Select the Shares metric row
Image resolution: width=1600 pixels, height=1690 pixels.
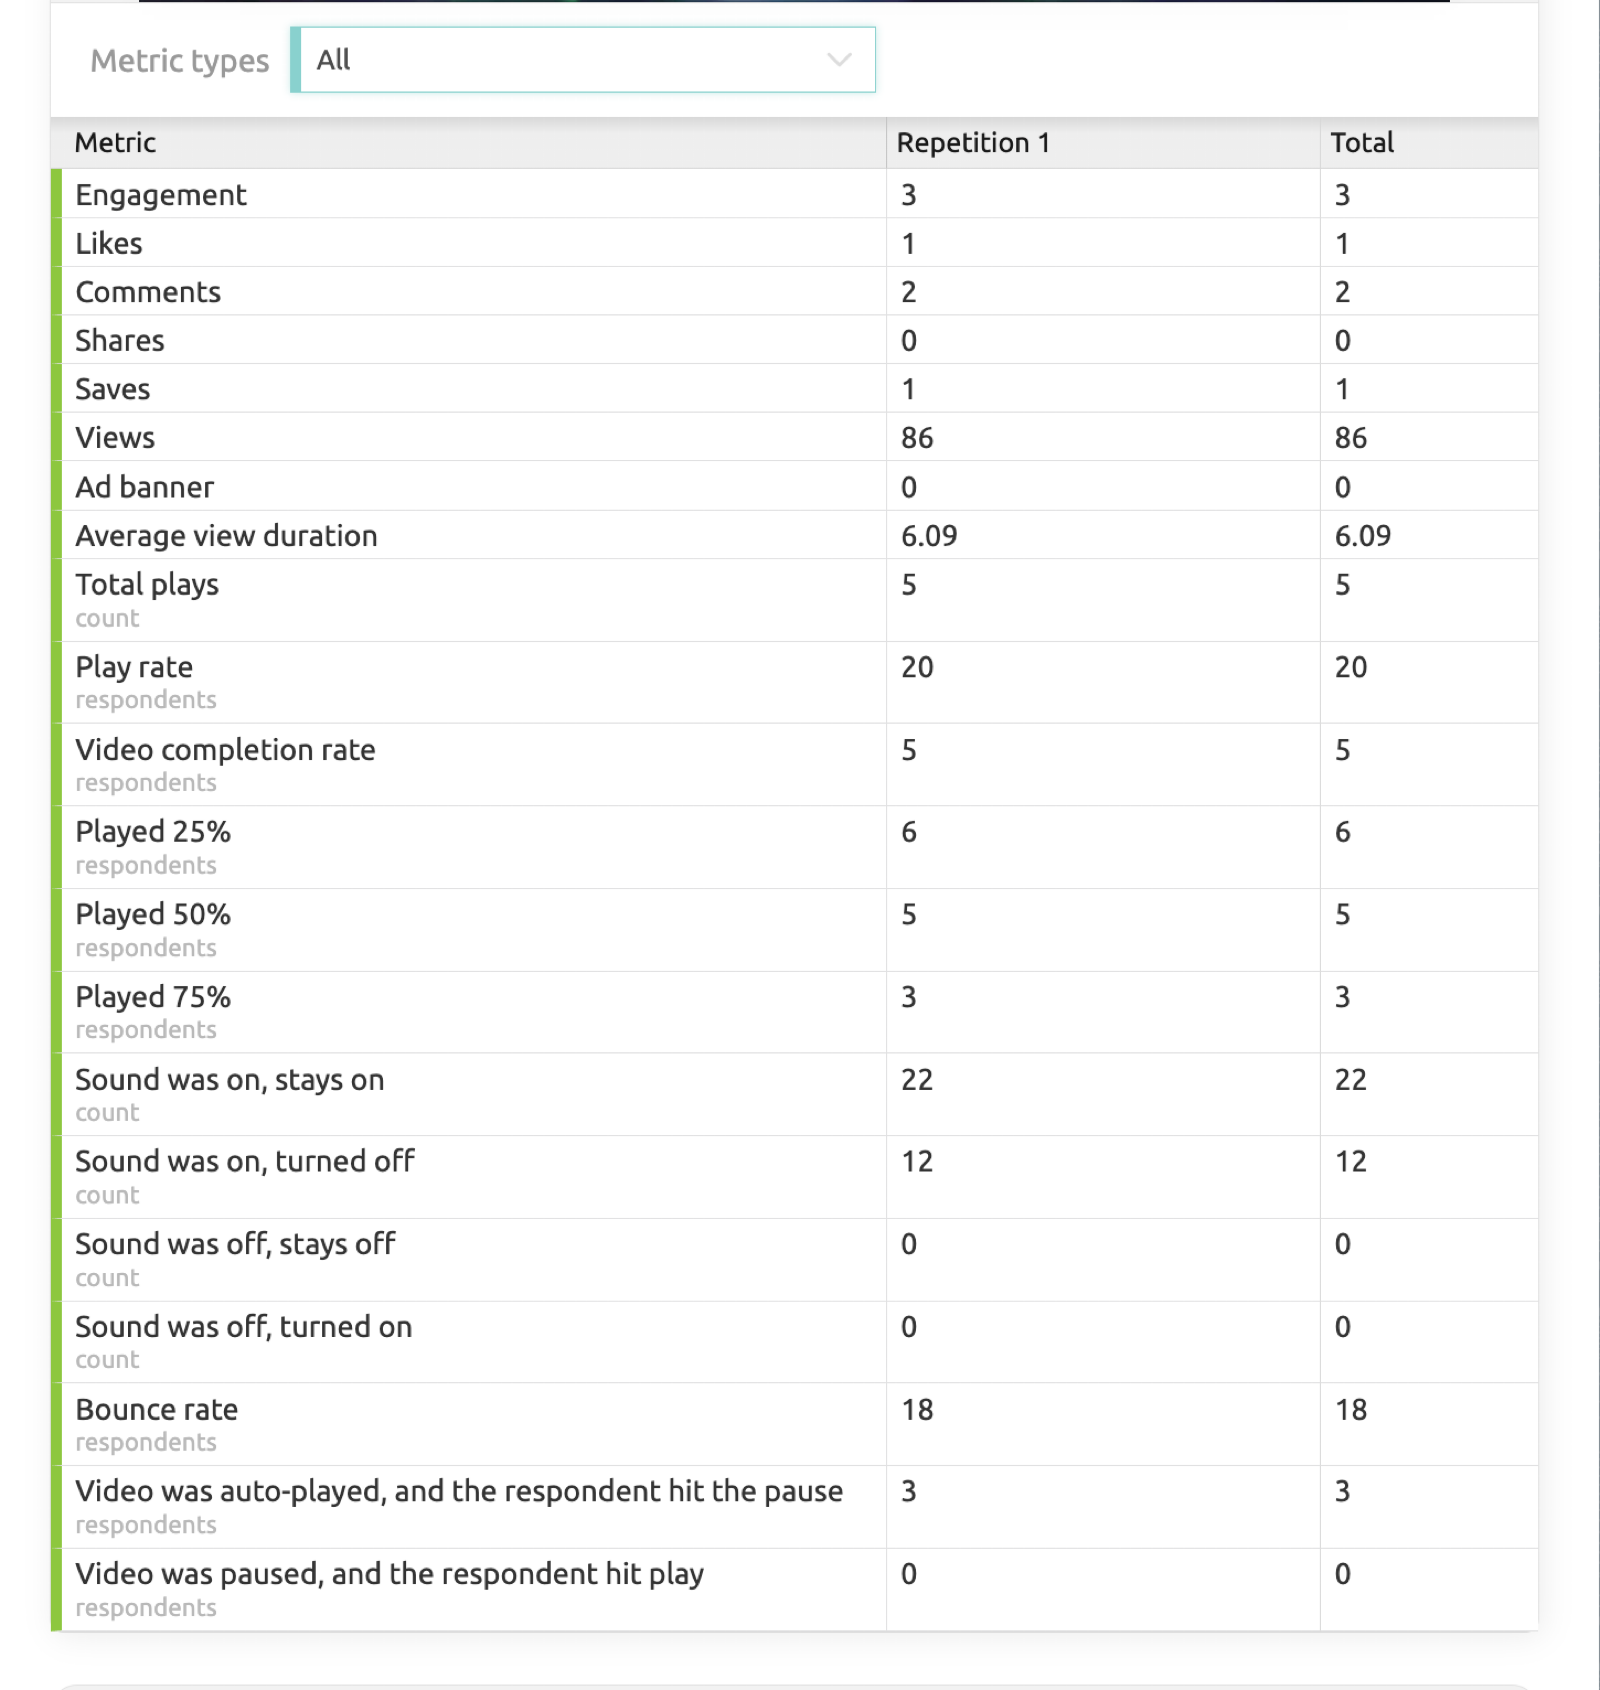[x=120, y=341]
